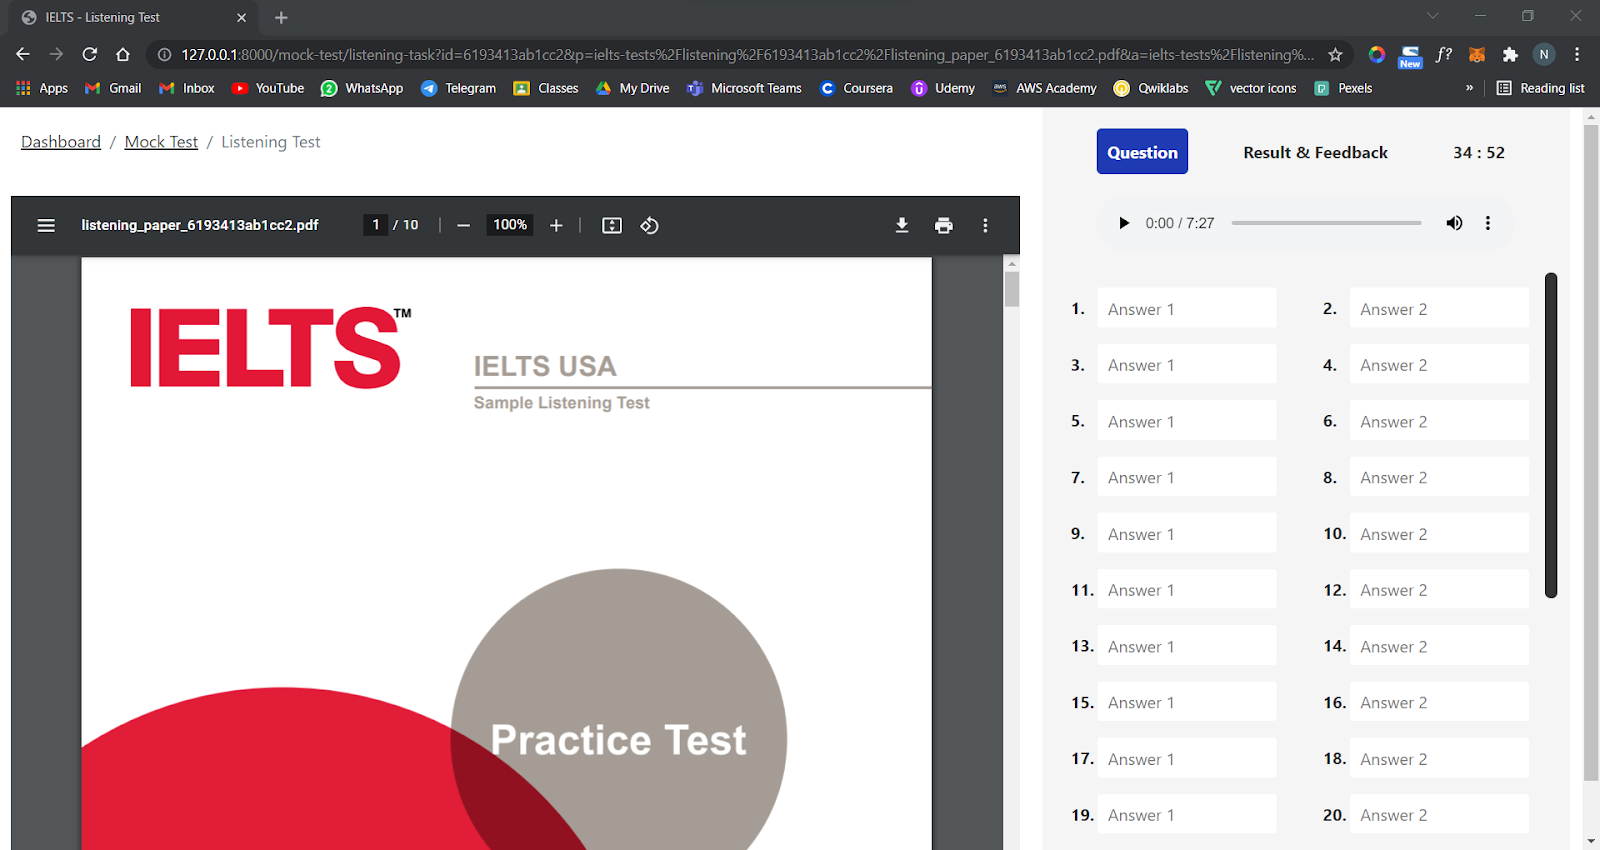
Task: Open PDF viewer more actions menu
Action: pyautogui.click(x=985, y=226)
